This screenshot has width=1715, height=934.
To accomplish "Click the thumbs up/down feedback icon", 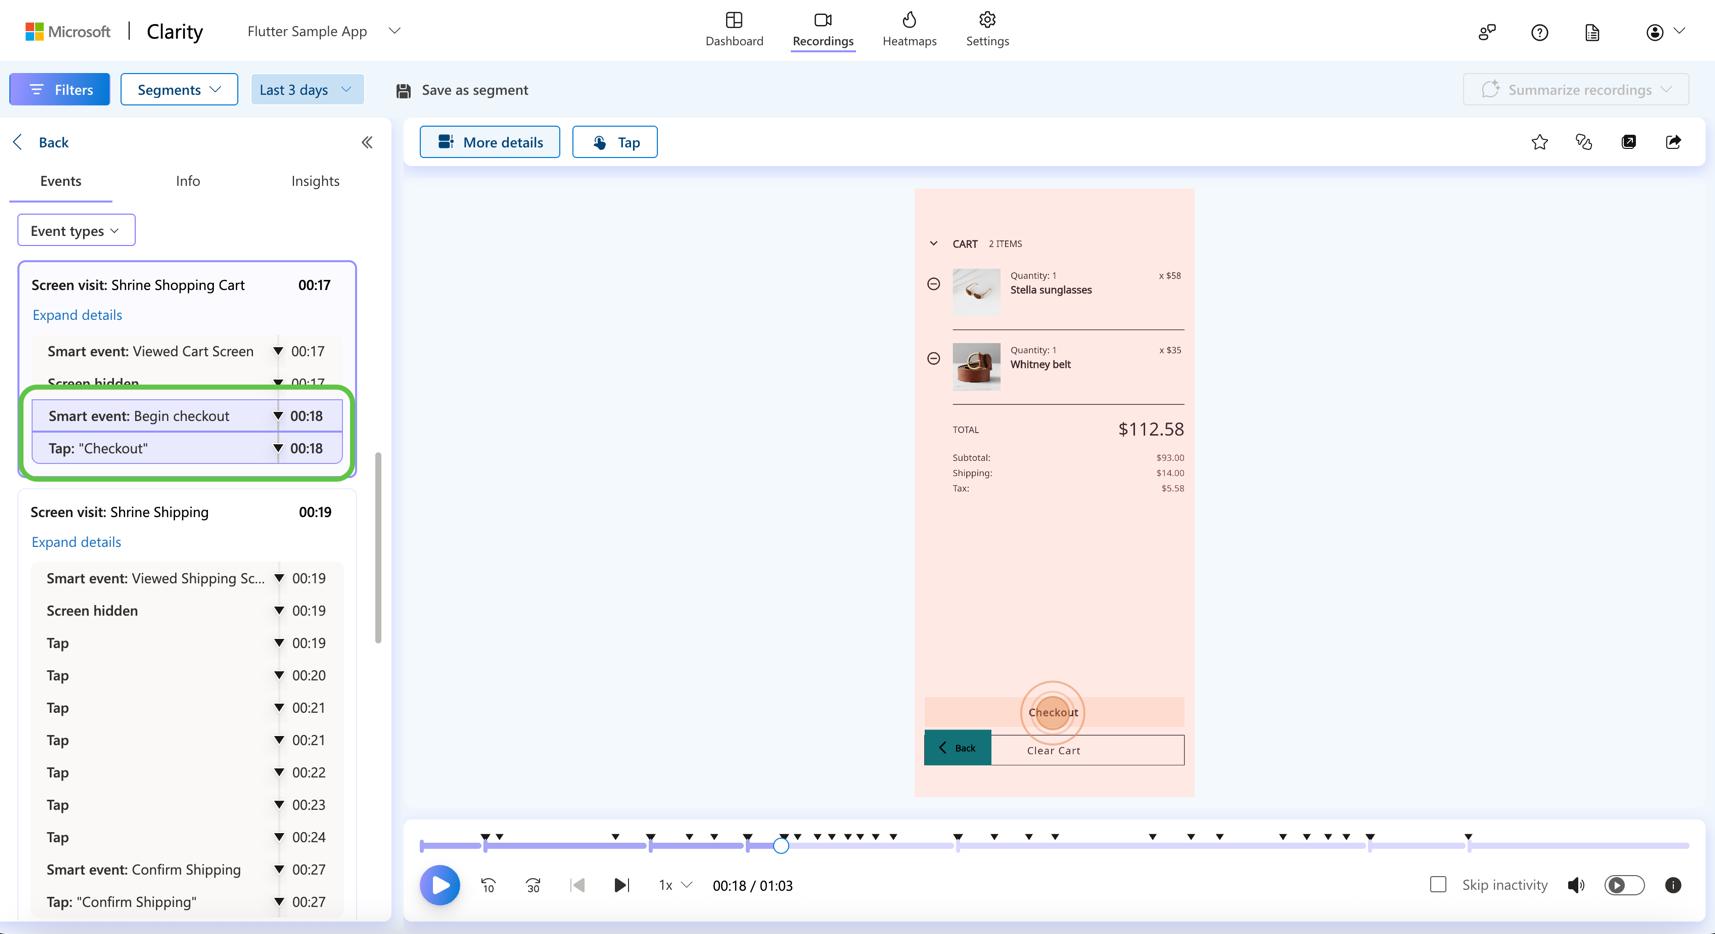I will point(1584,142).
